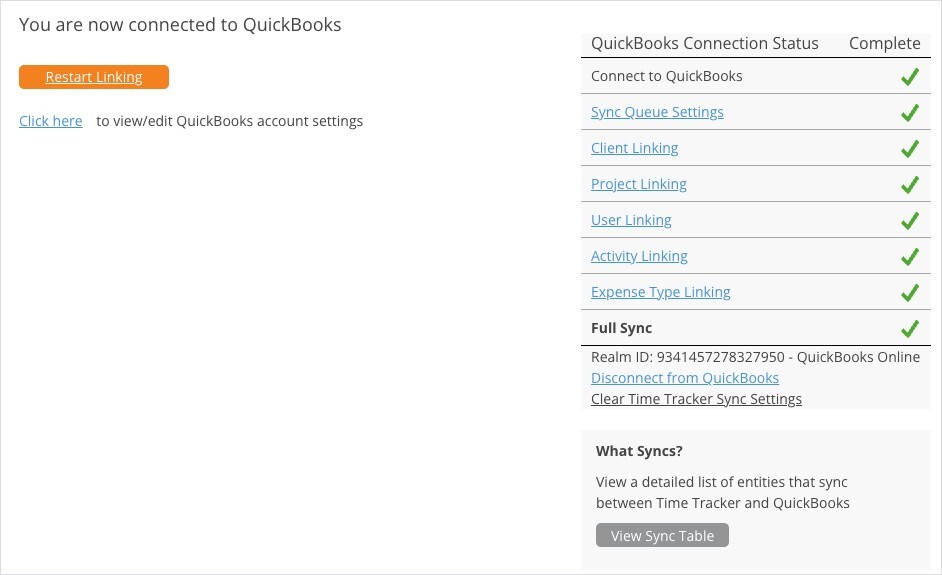Click checkmark beside Sync Queue Settings
The width and height of the screenshot is (942, 575).
pos(910,113)
